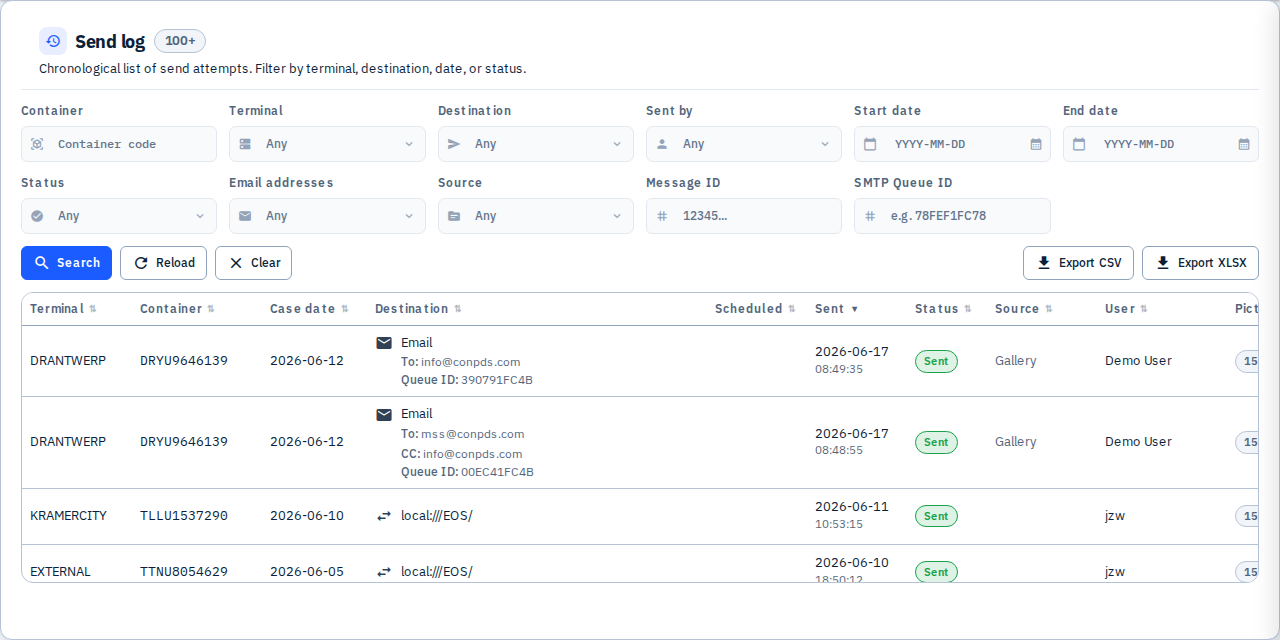Clear all filters
The height and width of the screenshot is (640, 1280).
pos(254,263)
